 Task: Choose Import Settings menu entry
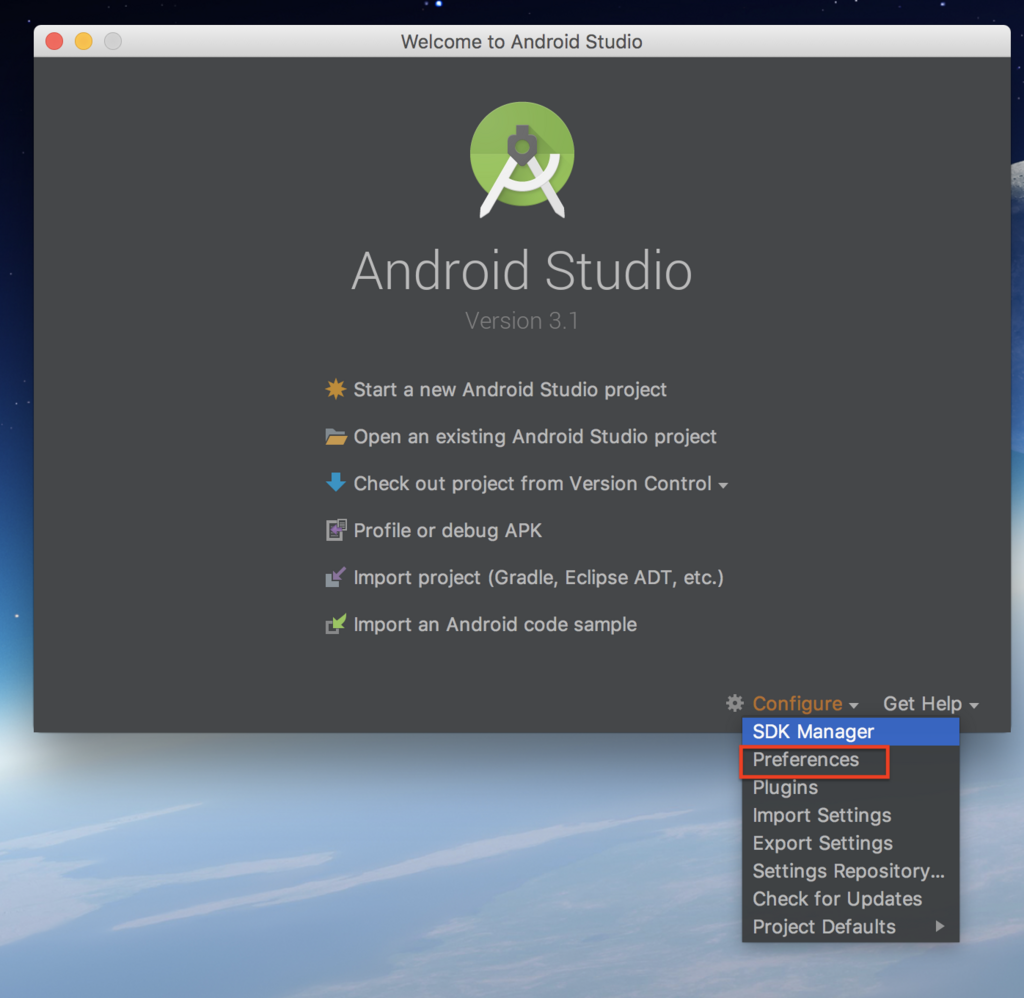pos(850,815)
